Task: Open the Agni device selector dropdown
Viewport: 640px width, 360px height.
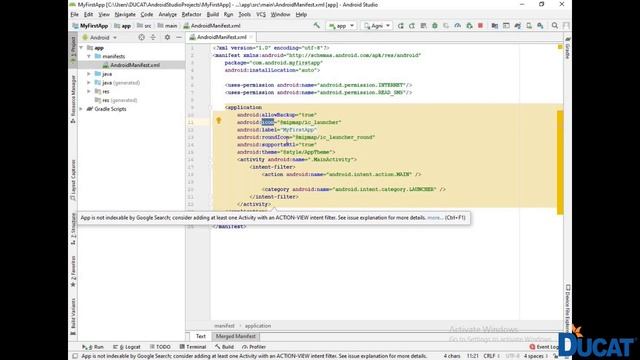Action: 377,26
